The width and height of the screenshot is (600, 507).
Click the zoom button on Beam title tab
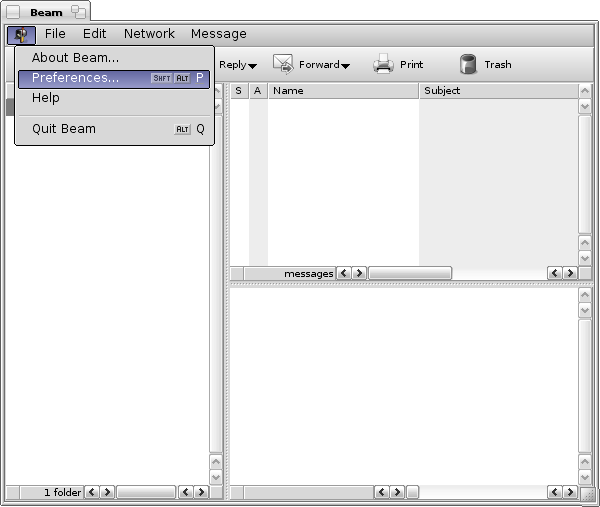78,13
